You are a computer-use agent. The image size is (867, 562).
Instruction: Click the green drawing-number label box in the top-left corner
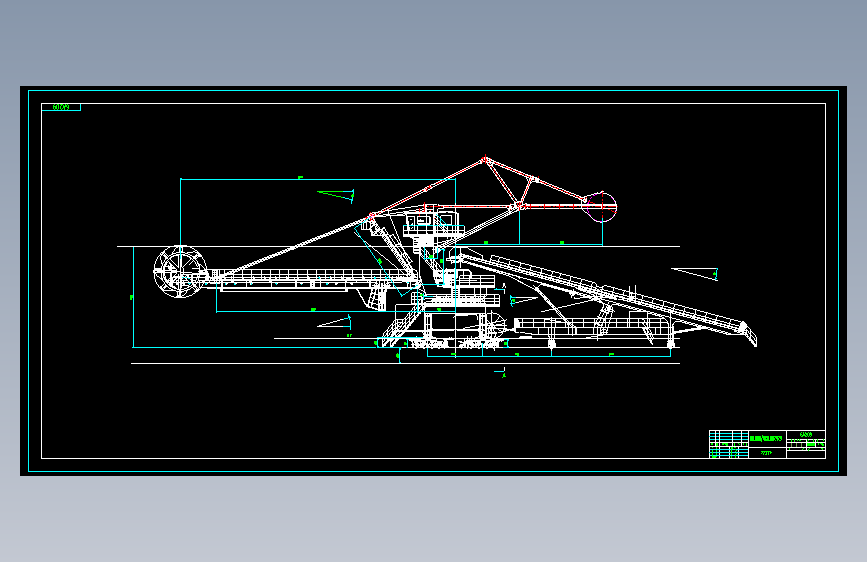pos(61,107)
